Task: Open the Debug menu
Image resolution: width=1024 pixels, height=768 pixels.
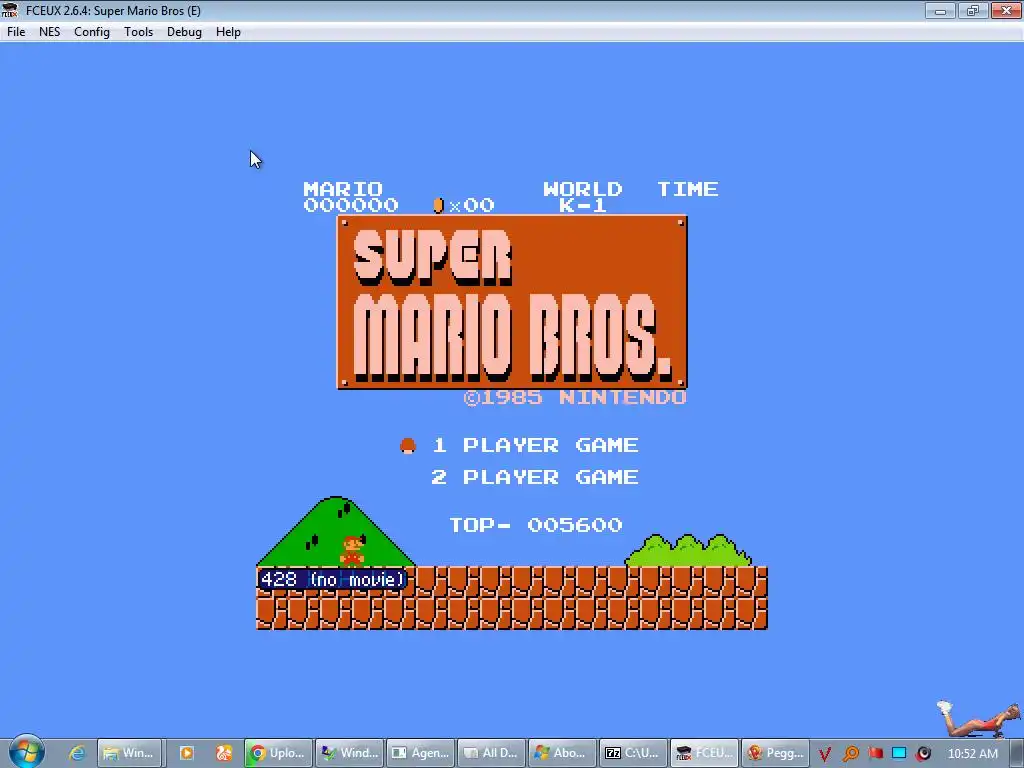Action: click(x=184, y=32)
